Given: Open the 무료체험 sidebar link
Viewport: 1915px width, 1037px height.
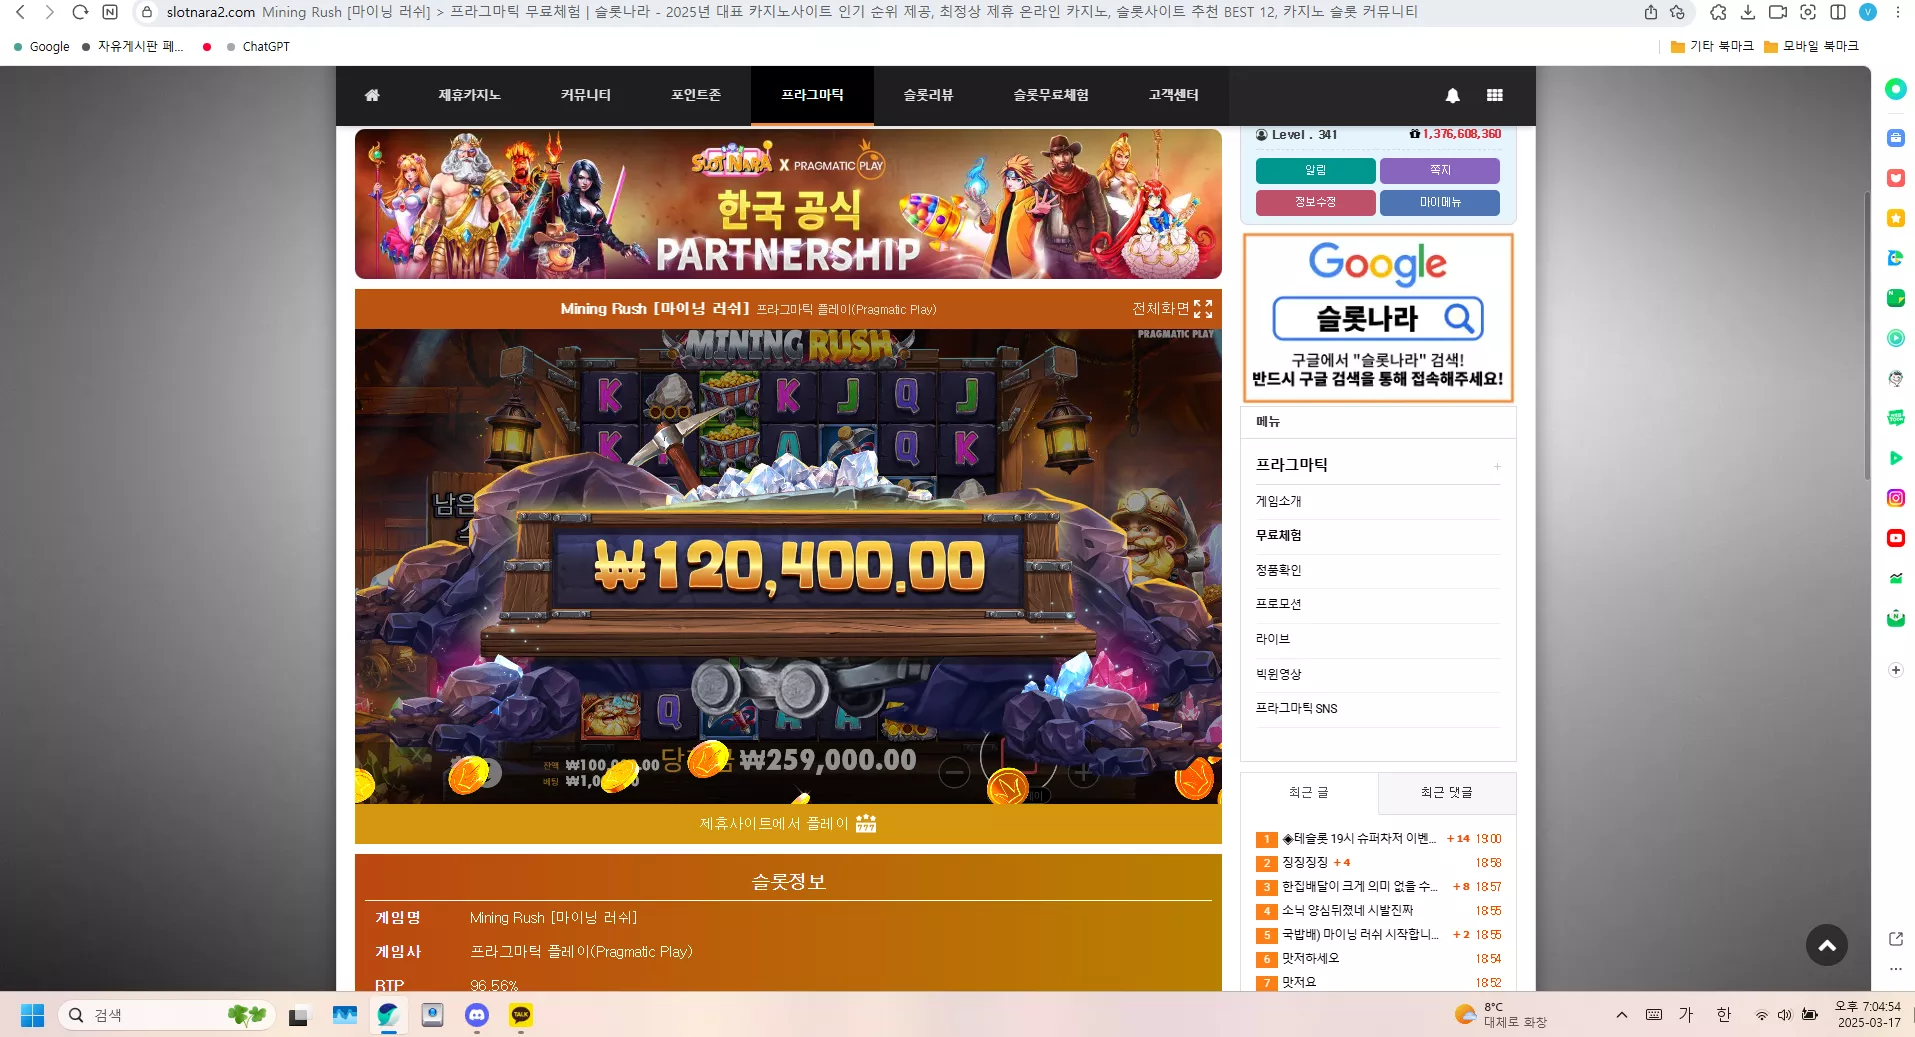Looking at the screenshot, I should 1279,535.
